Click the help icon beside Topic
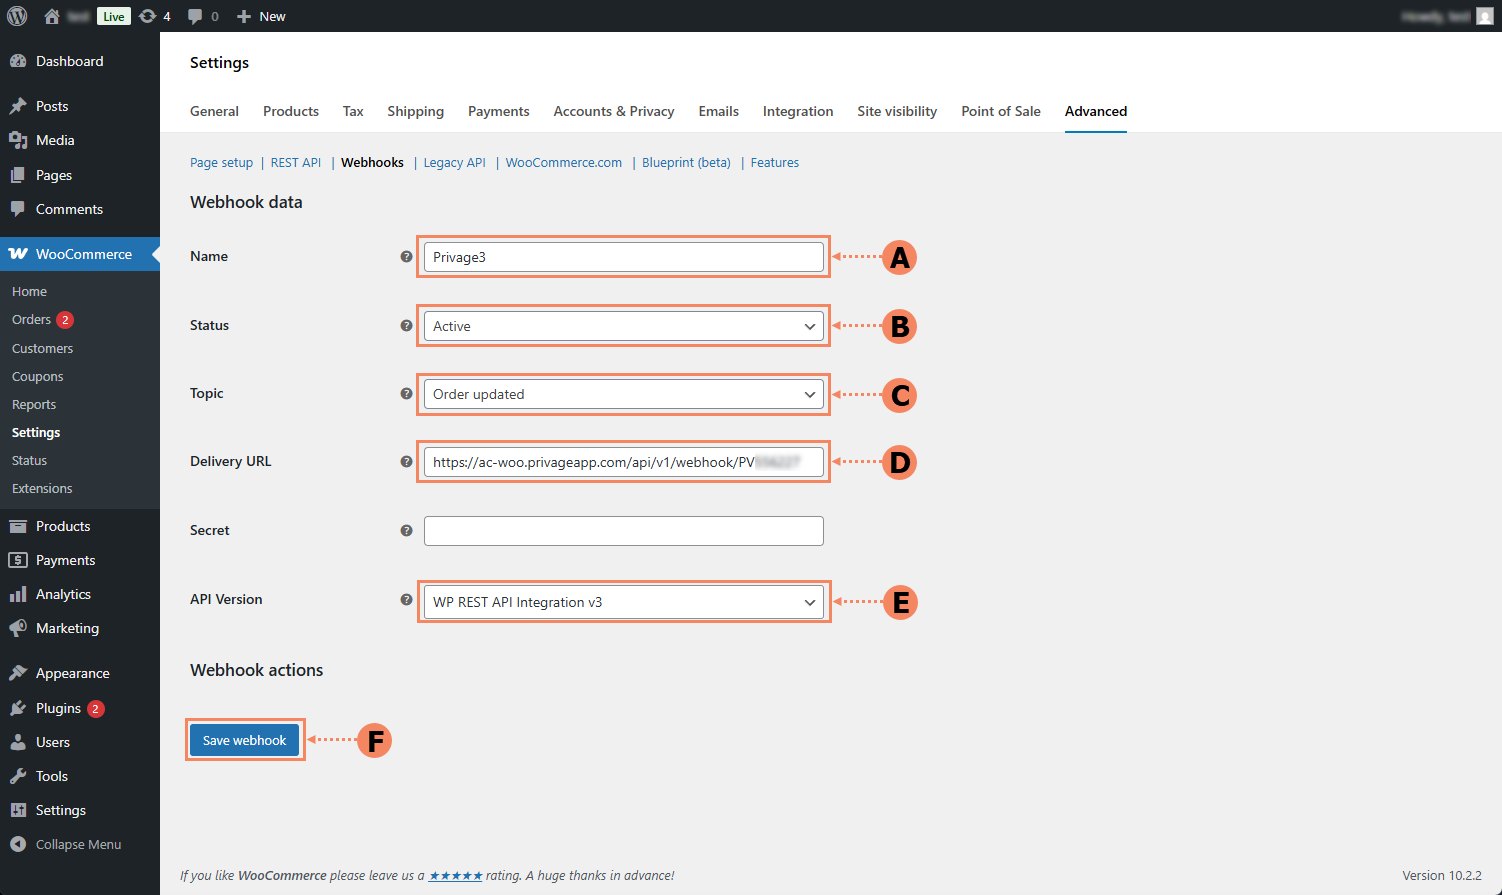 tap(406, 394)
